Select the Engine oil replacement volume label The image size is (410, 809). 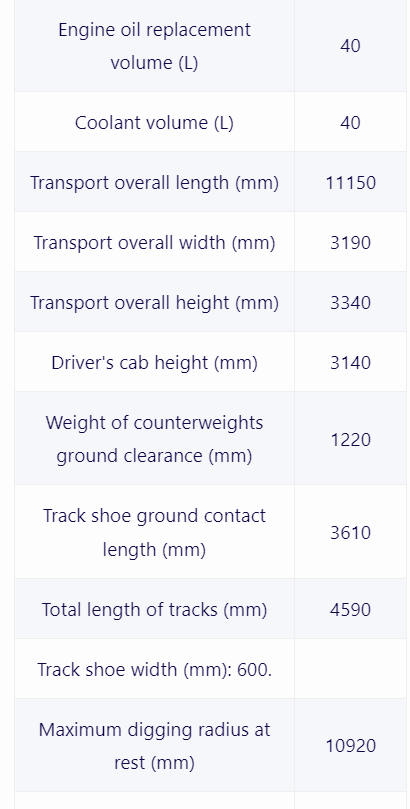154,46
